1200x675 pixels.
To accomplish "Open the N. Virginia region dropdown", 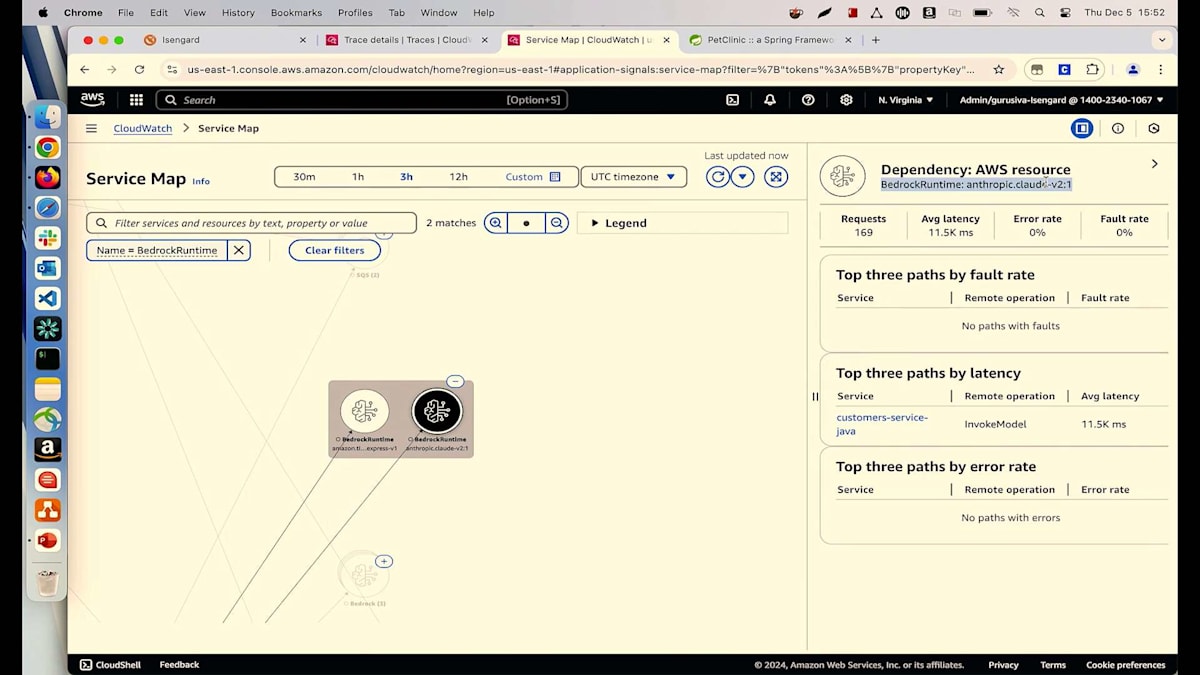I will [x=905, y=100].
